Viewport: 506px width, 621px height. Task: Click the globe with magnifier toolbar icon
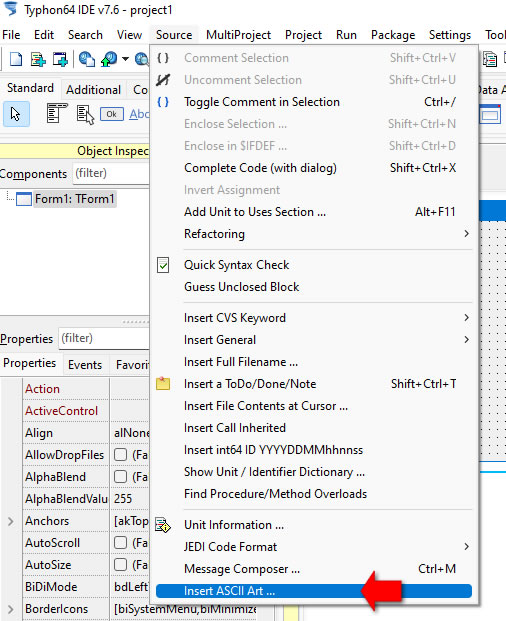(x=141, y=59)
